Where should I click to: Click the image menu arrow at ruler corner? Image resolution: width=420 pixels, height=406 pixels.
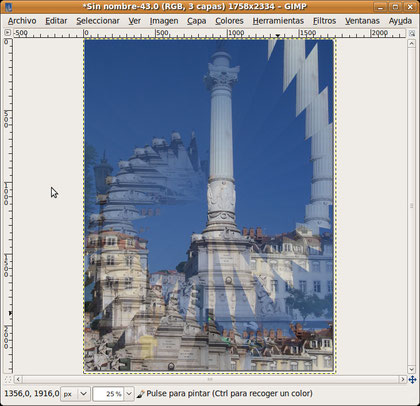(7, 33)
